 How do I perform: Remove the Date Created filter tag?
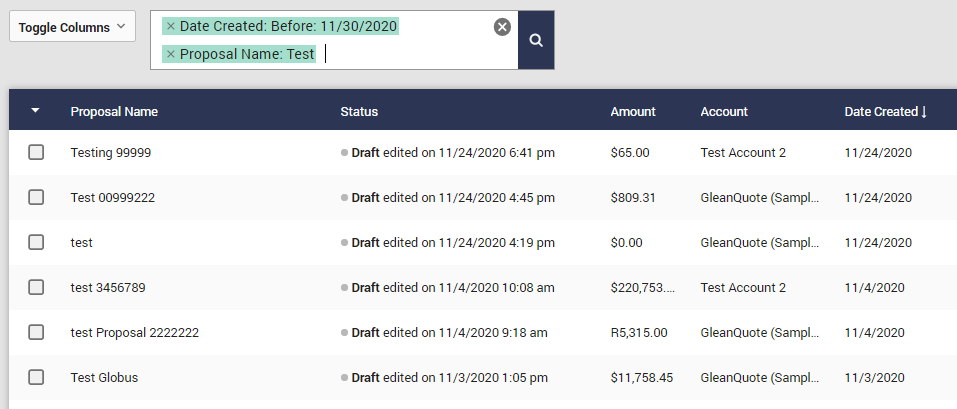[170, 25]
